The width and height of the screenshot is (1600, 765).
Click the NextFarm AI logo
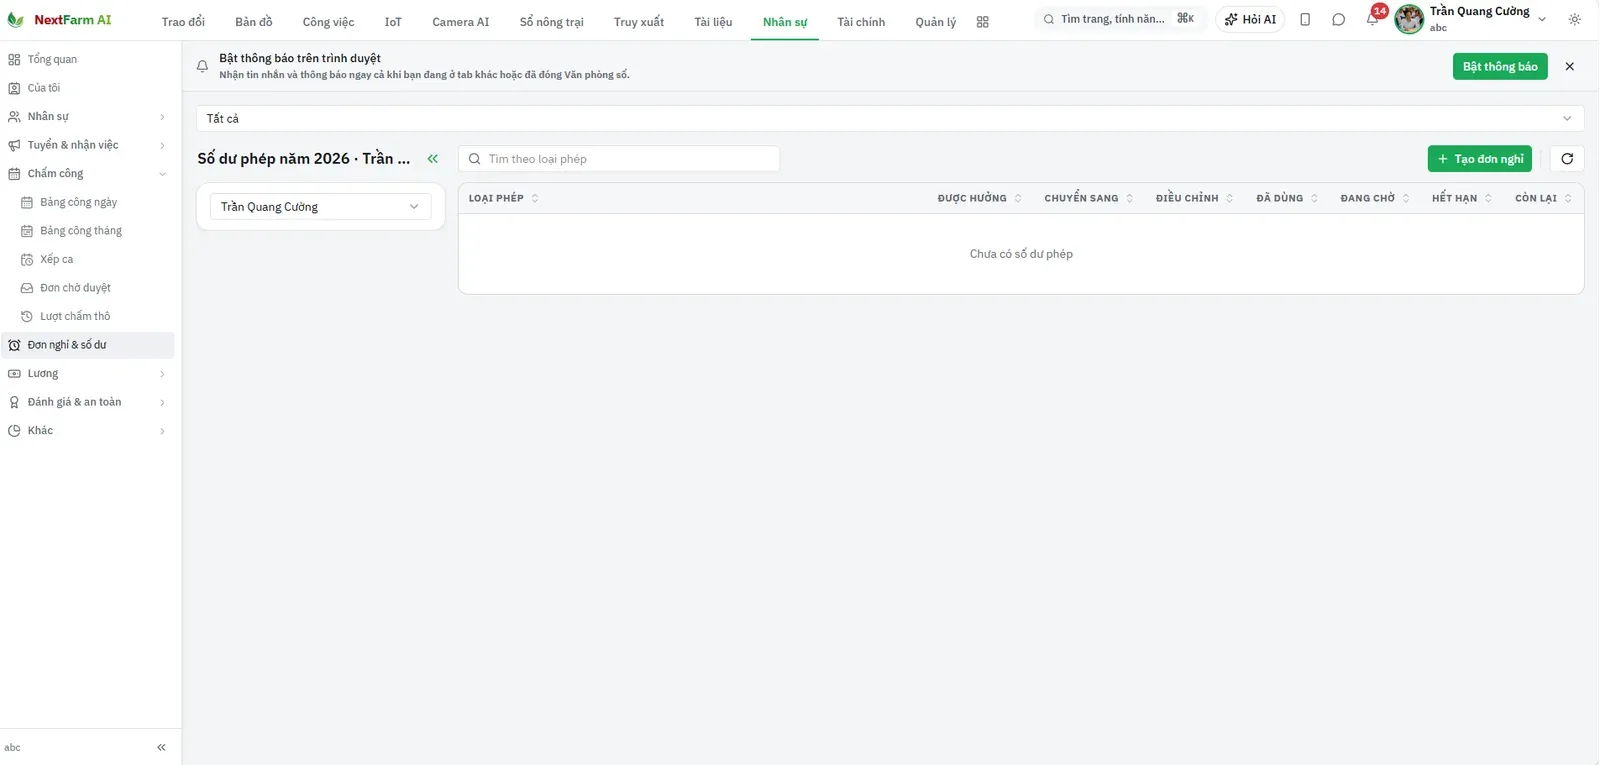click(59, 20)
